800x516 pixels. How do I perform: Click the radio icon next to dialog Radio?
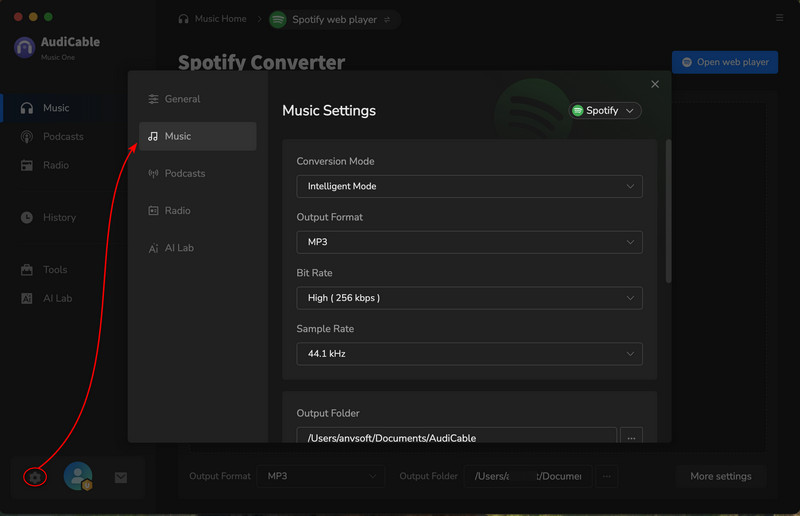pyautogui.click(x=153, y=211)
